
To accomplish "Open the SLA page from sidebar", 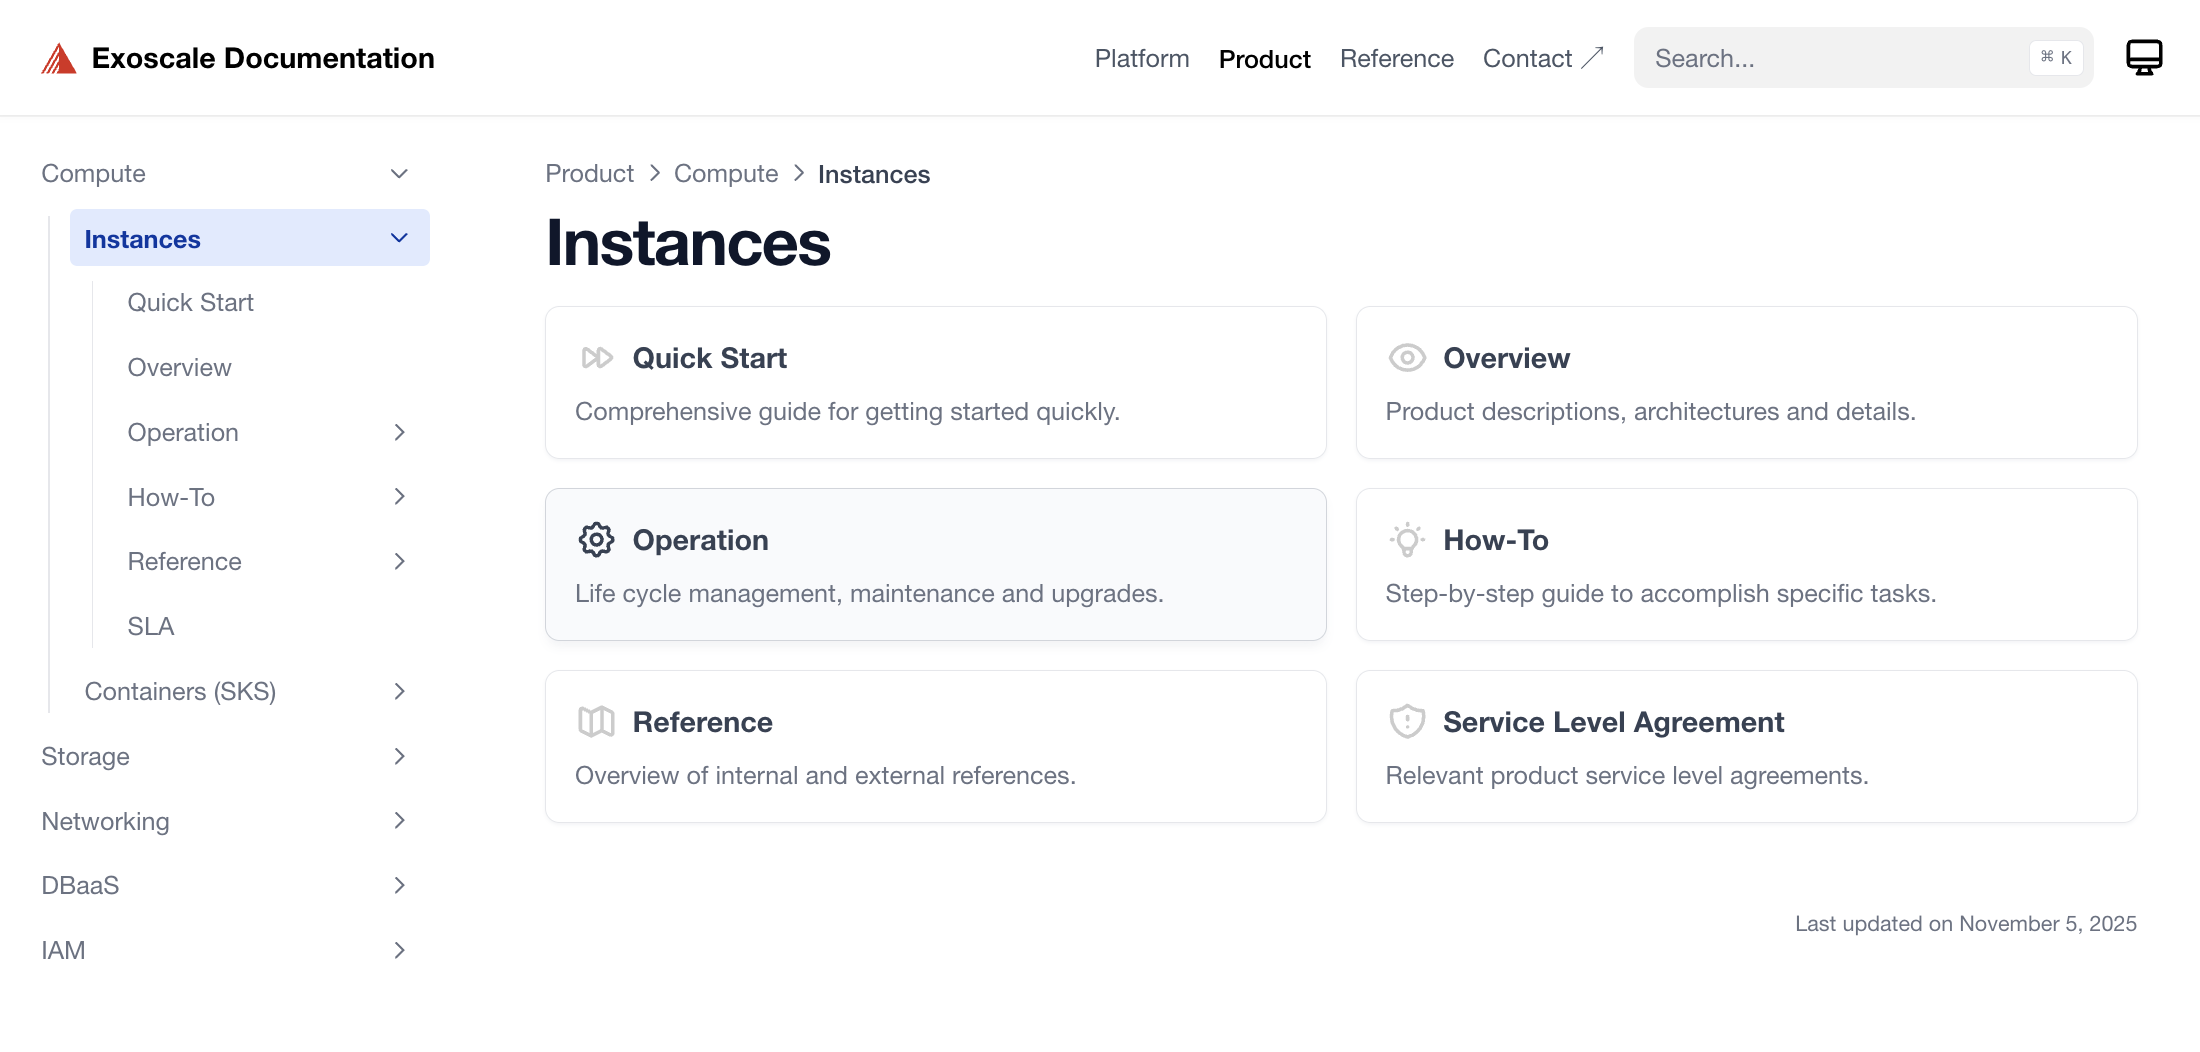I will [x=151, y=627].
